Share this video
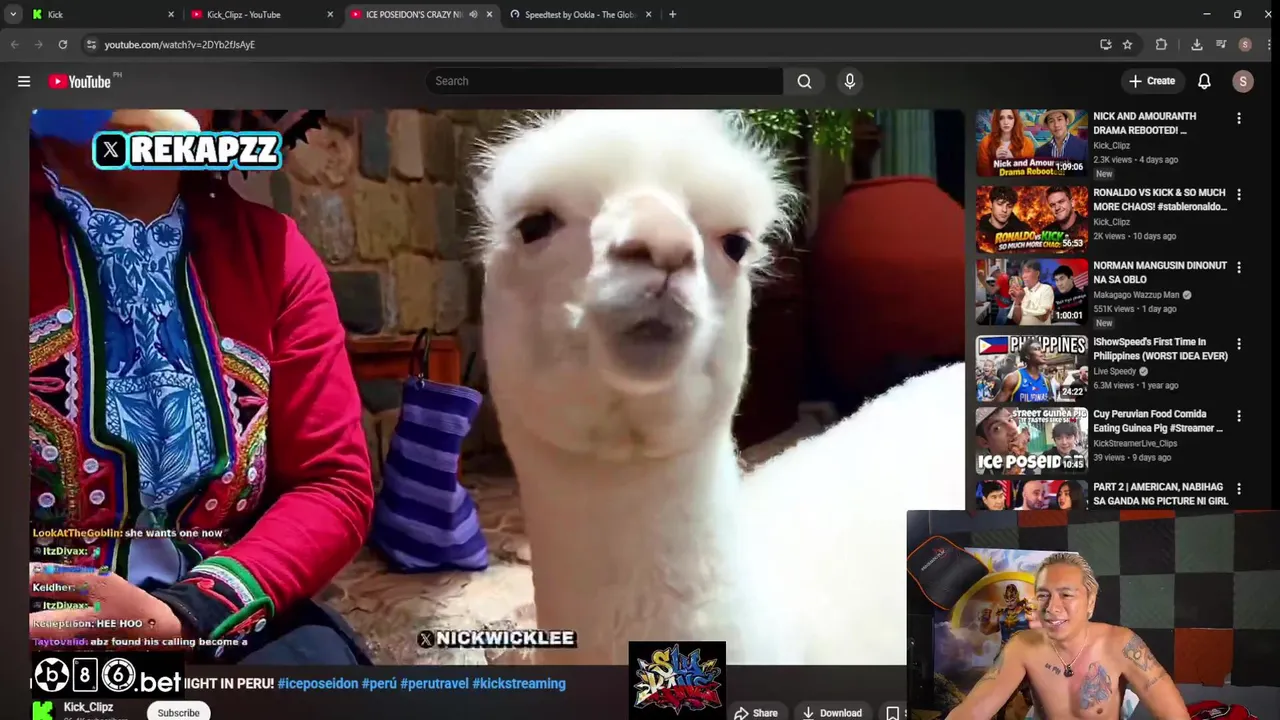Screen dimensions: 1280x720 [x=756, y=713]
